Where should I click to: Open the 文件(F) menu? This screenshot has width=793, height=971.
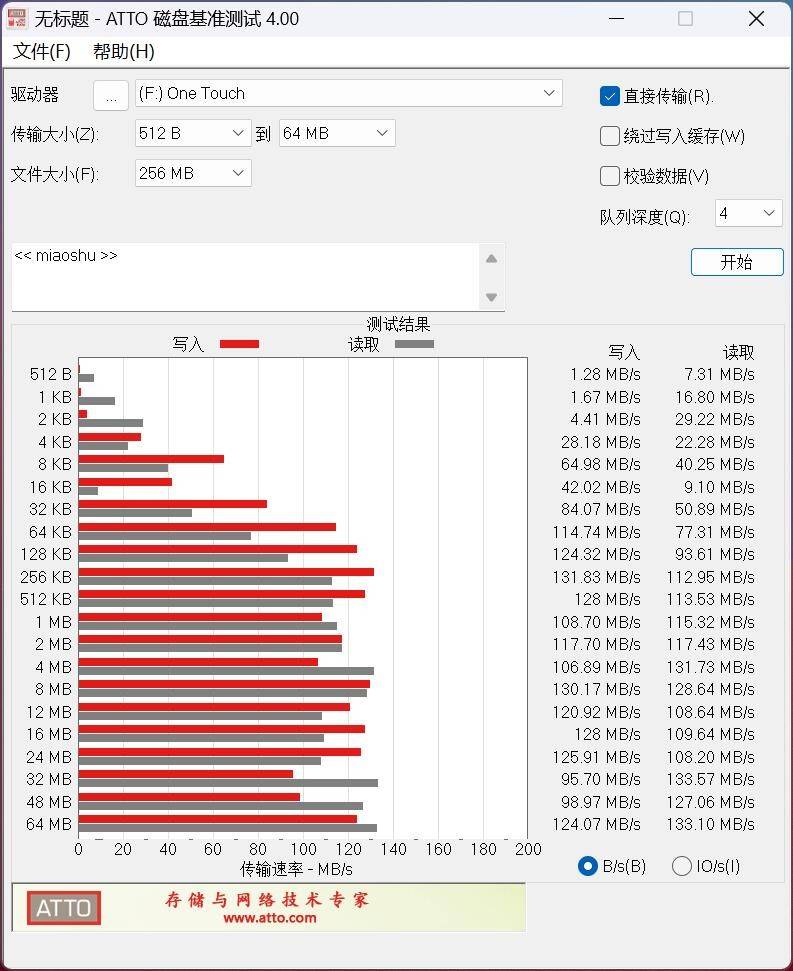tap(41, 51)
